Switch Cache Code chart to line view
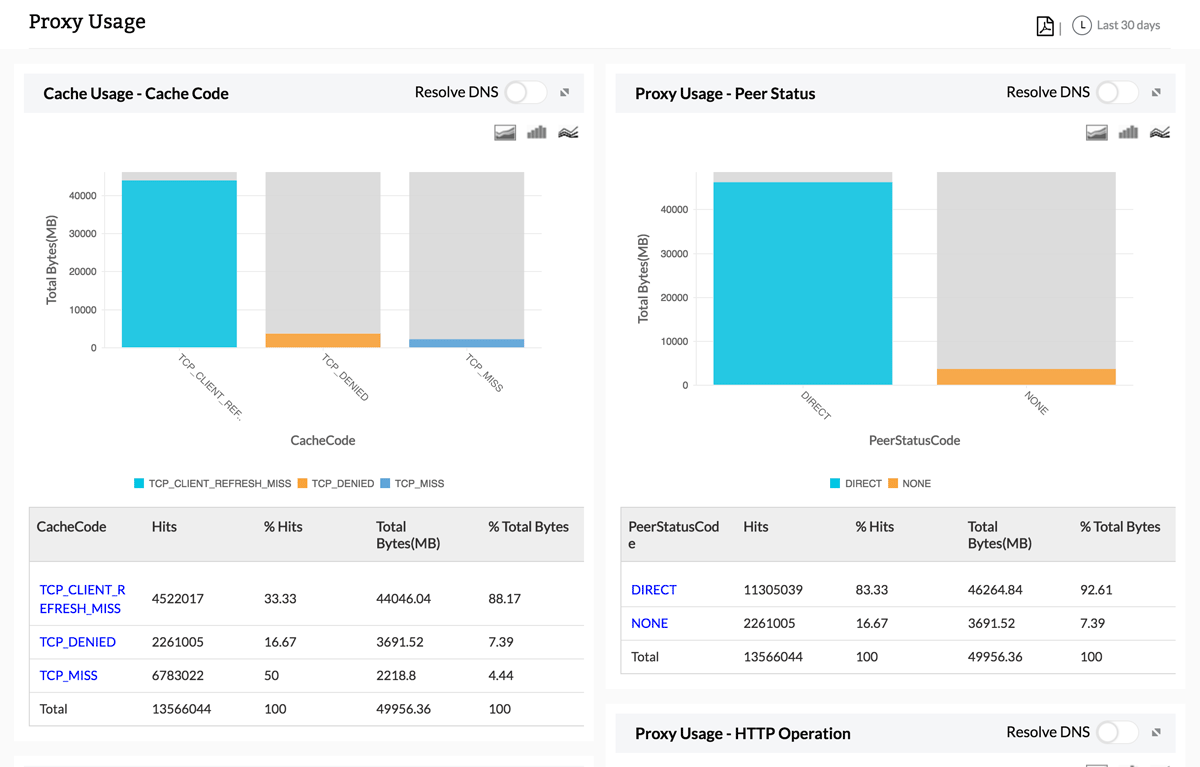The image size is (1200, 767). click(568, 132)
